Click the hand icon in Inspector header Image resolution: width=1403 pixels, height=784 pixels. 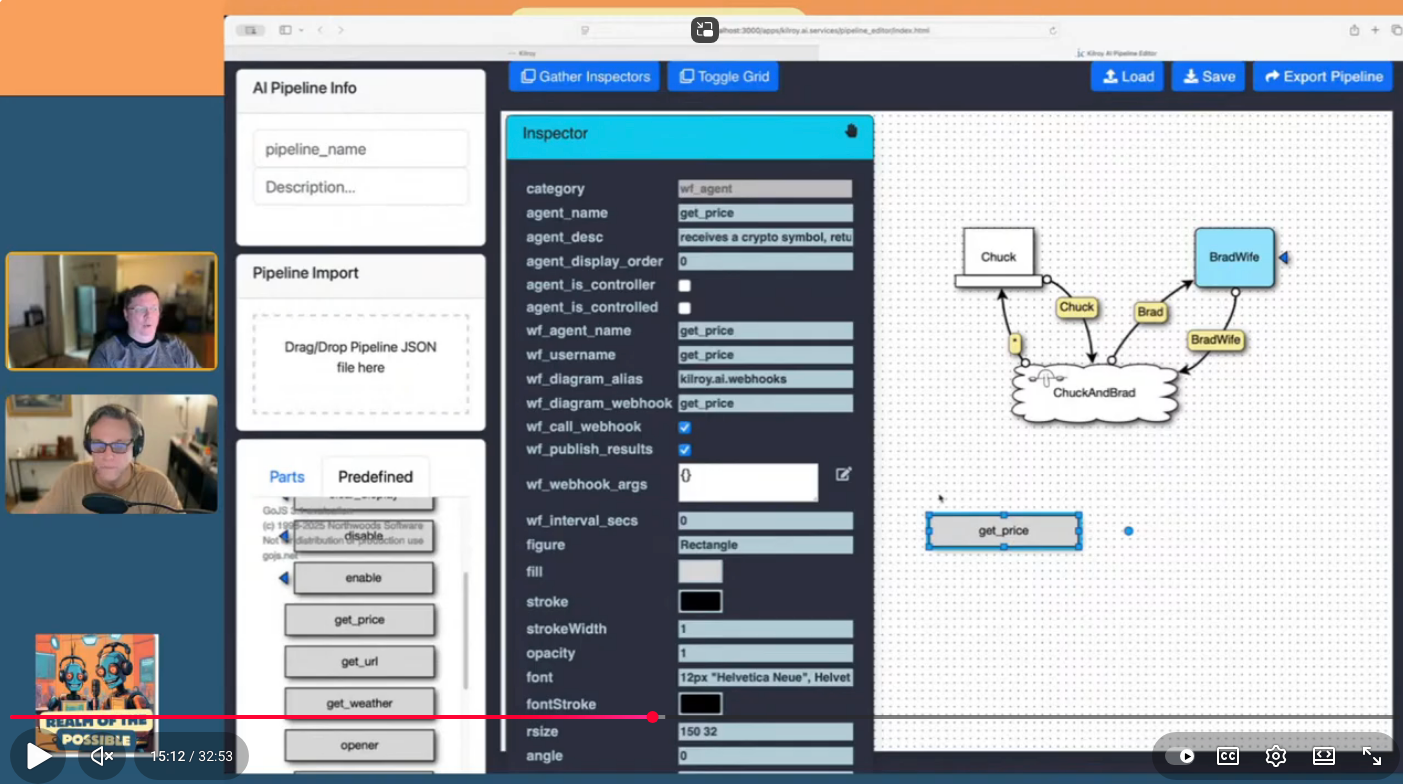(x=851, y=131)
